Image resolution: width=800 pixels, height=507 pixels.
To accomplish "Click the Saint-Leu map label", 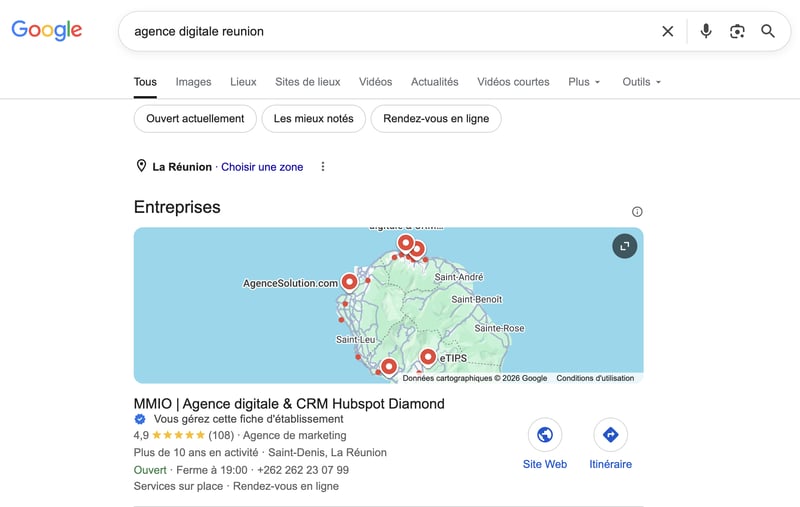I will point(355,339).
